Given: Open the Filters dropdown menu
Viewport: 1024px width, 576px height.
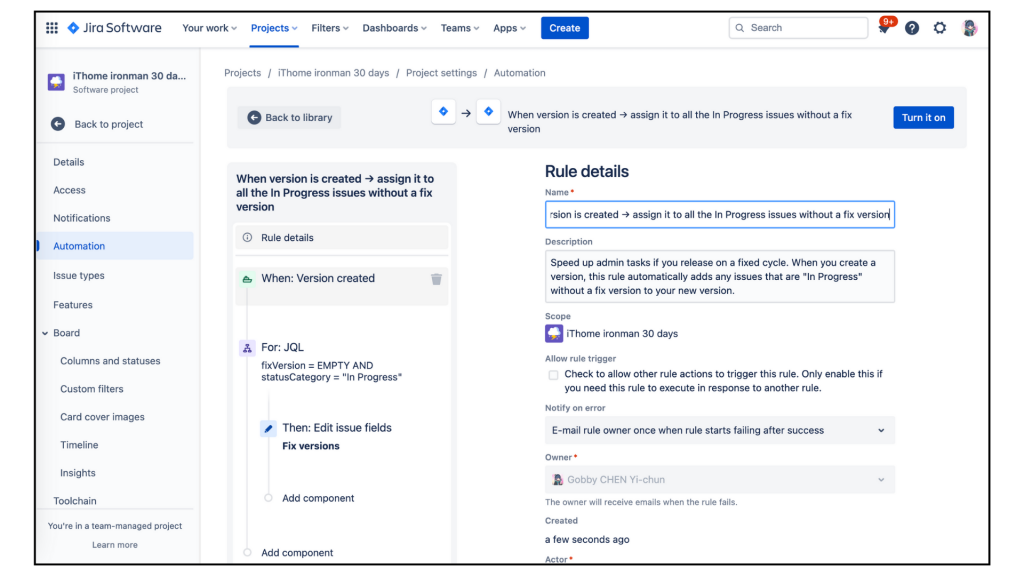Looking at the screenshot, I should click(330, 28).
